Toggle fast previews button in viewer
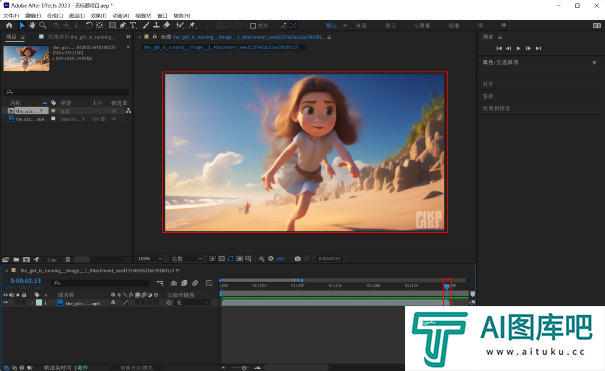 tap(212, 258)
